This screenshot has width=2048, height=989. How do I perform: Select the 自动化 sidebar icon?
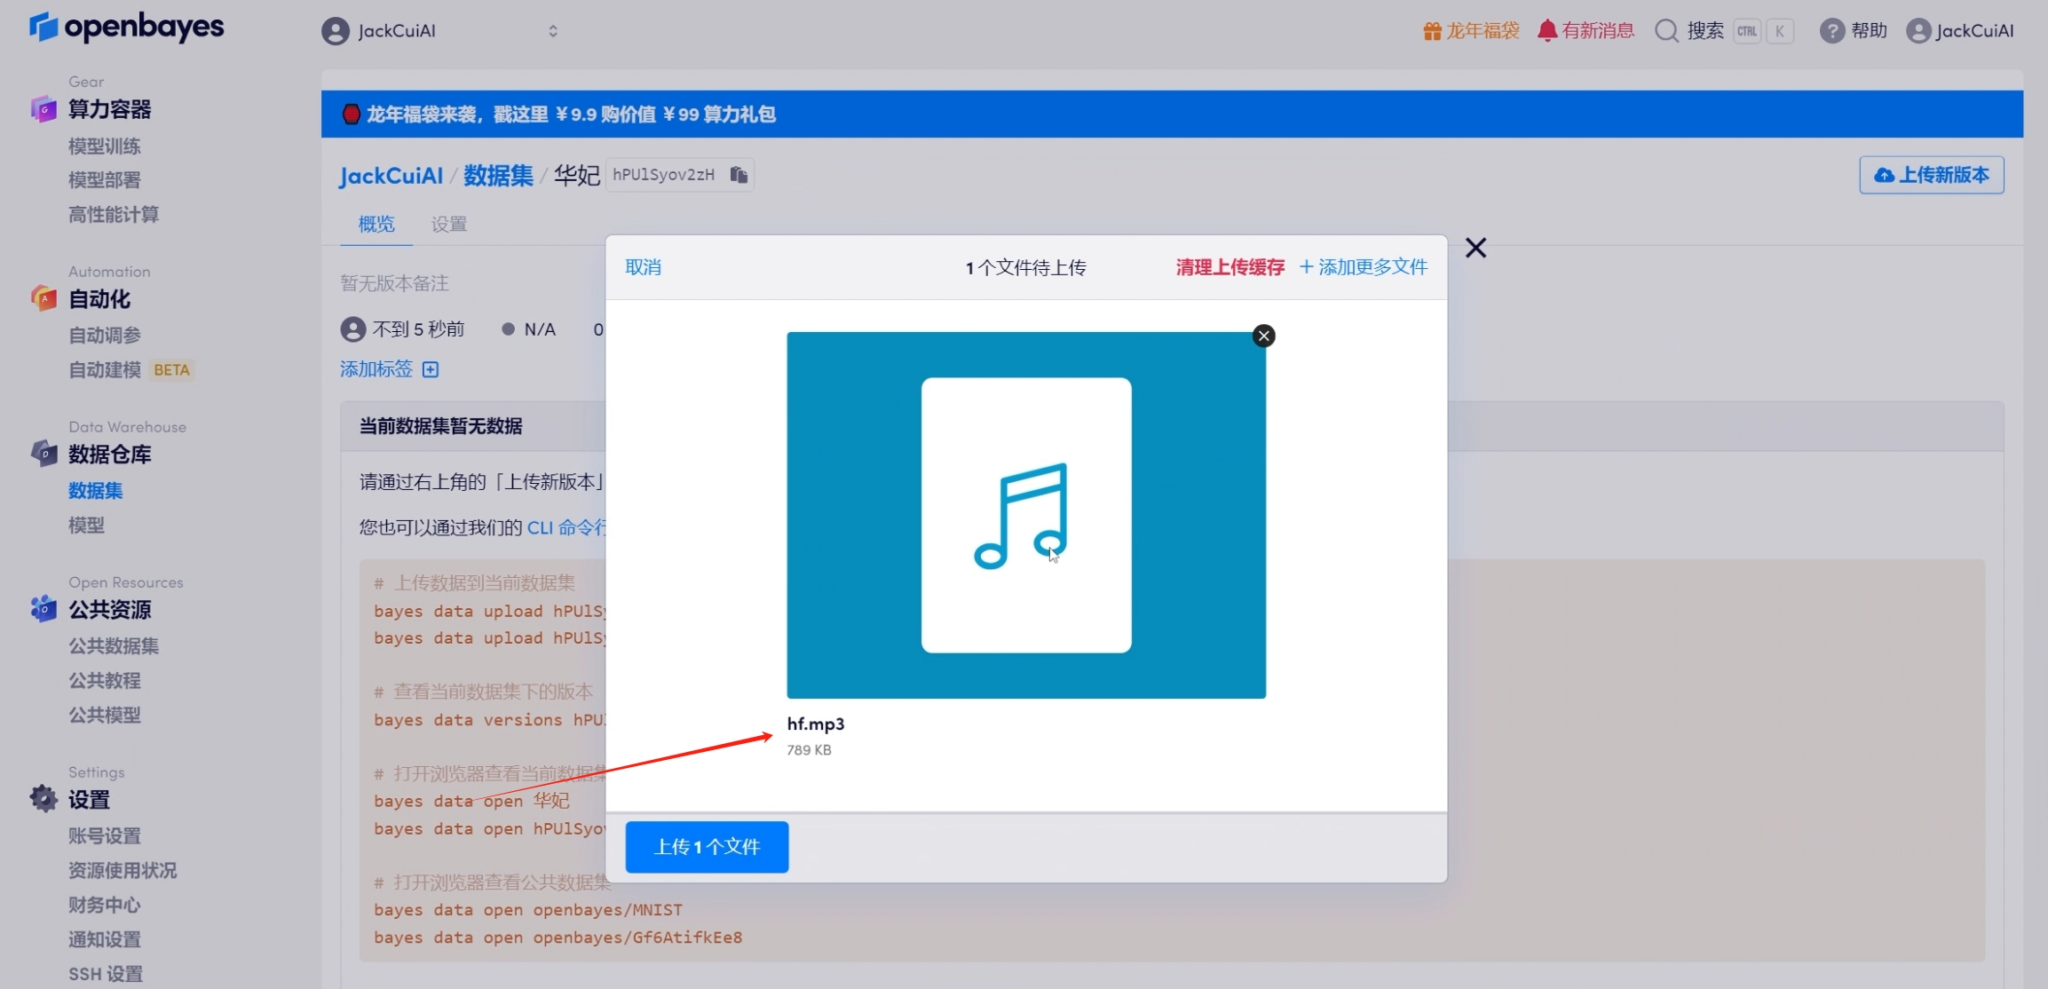click(44, 298)
